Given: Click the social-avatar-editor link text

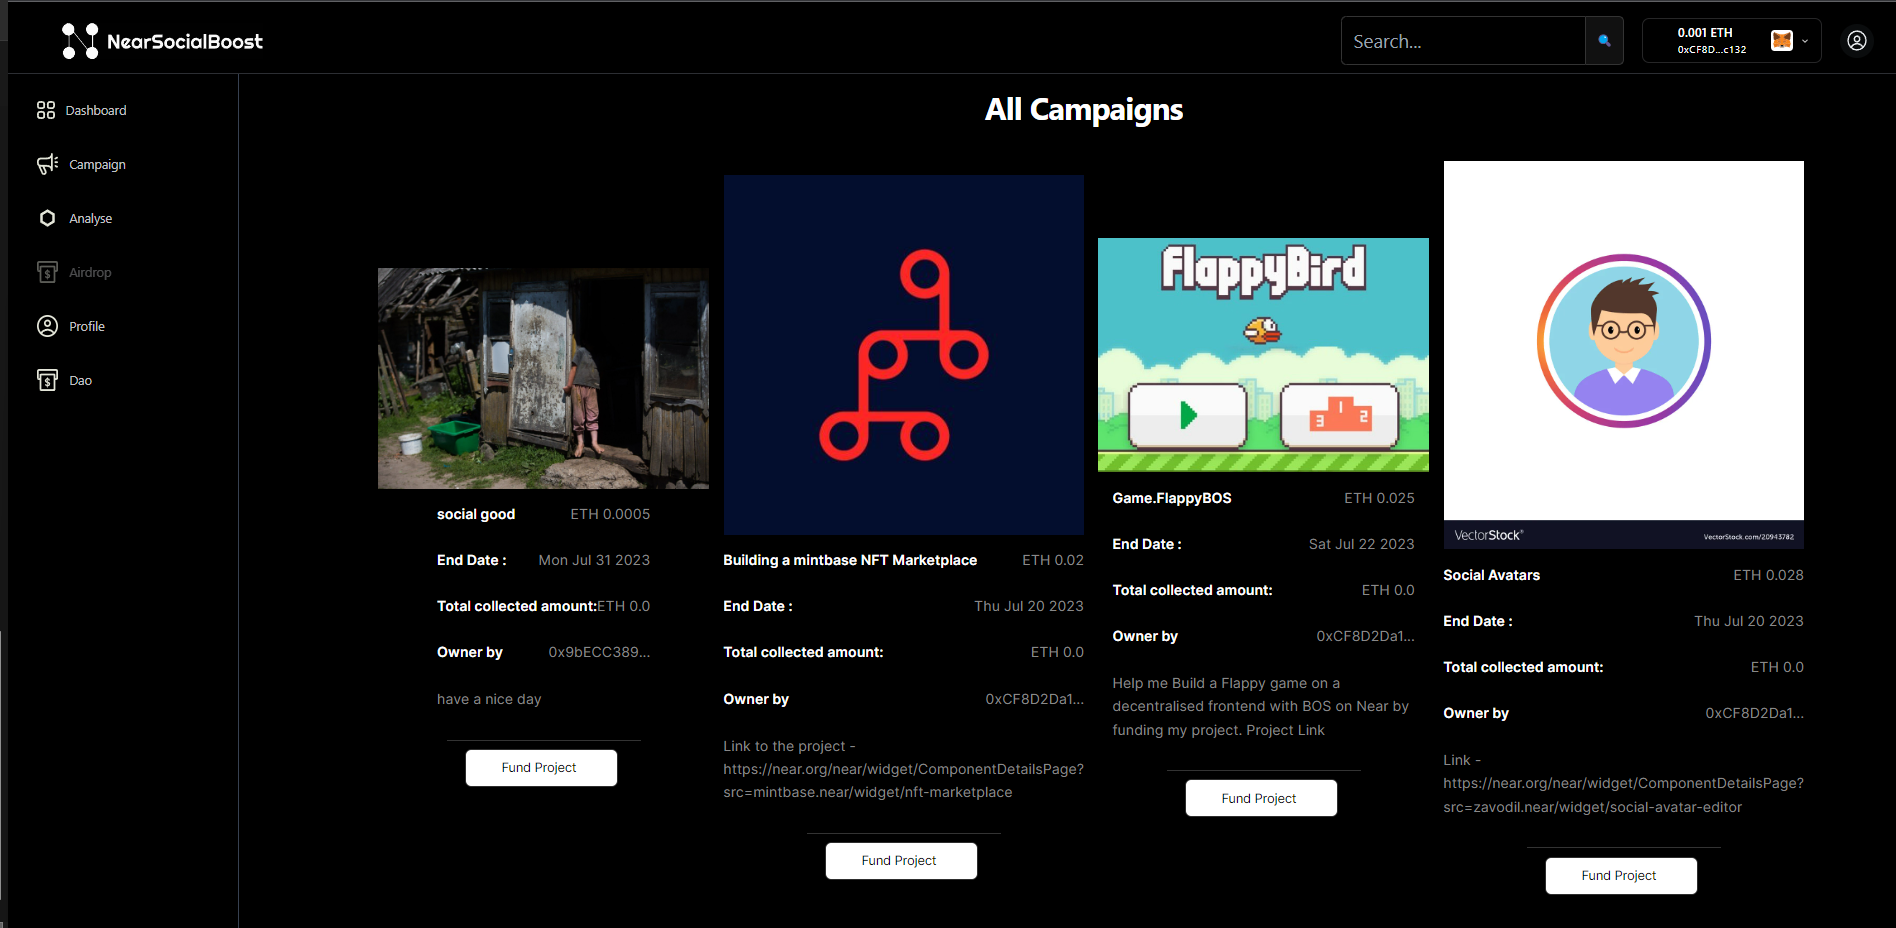Looking at the screenshot, I should (x=1623, y=783).
